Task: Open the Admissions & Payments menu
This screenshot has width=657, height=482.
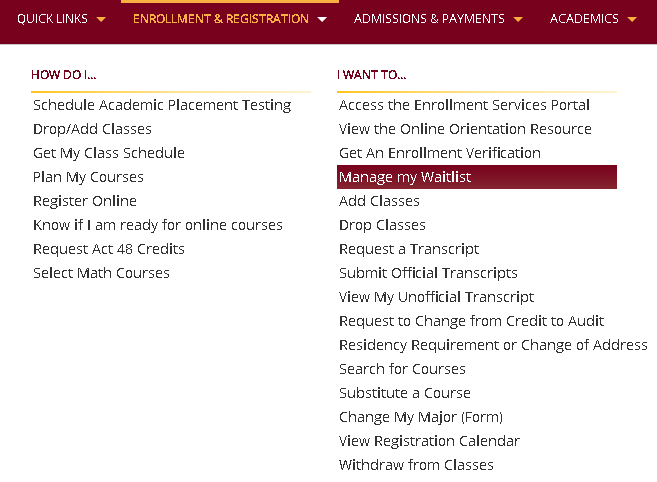Action: click(x=429, y=19)
